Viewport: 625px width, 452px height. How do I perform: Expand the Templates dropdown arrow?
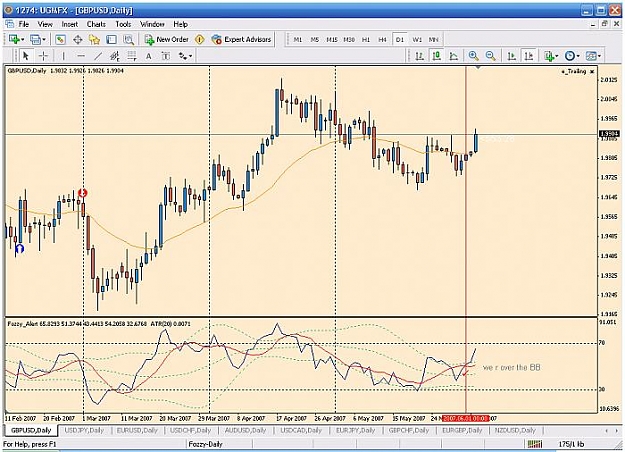[x=599, y=56]
